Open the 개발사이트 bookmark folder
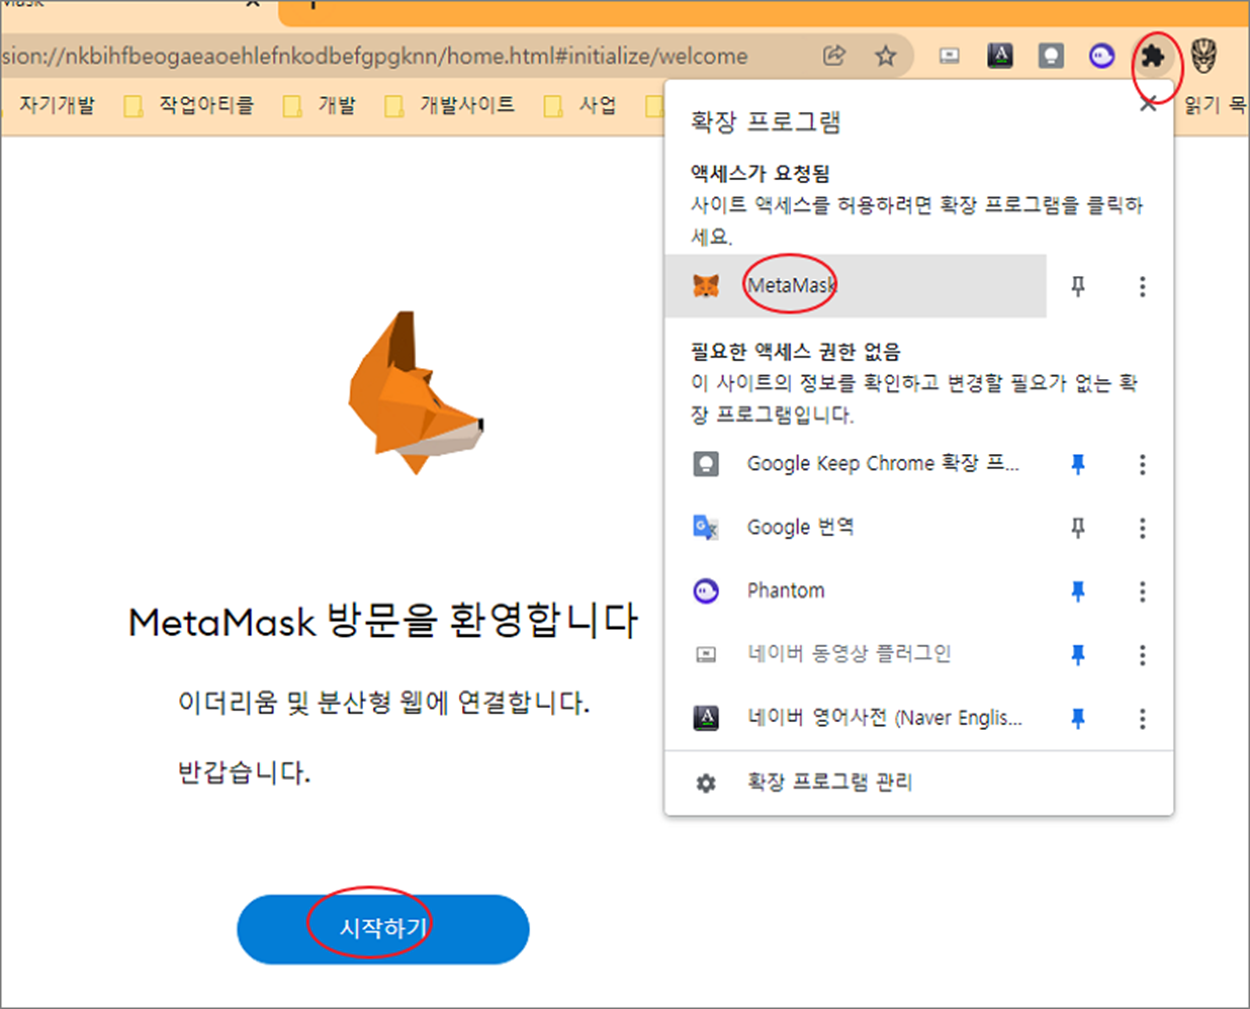The height and width of the screenshot is (1009, 1250). point(450,105)
